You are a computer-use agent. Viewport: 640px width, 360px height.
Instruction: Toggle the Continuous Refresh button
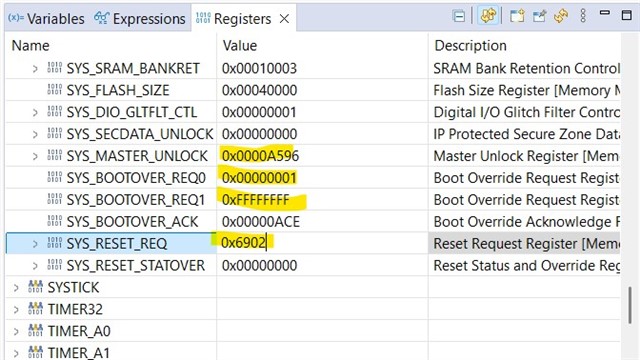[488, 16]
